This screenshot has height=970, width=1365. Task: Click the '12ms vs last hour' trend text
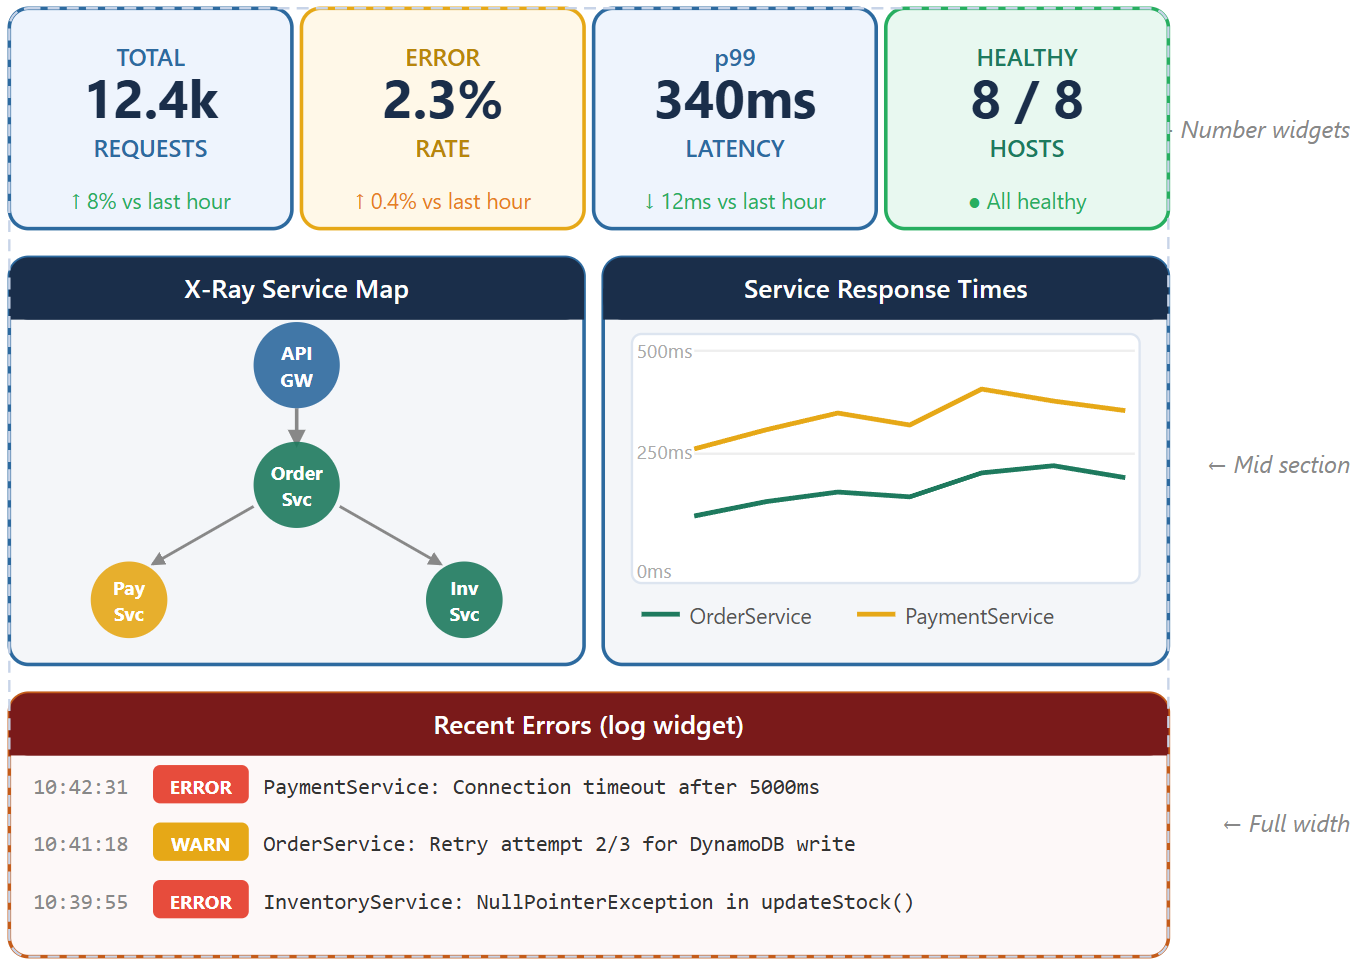click(735, 202)
